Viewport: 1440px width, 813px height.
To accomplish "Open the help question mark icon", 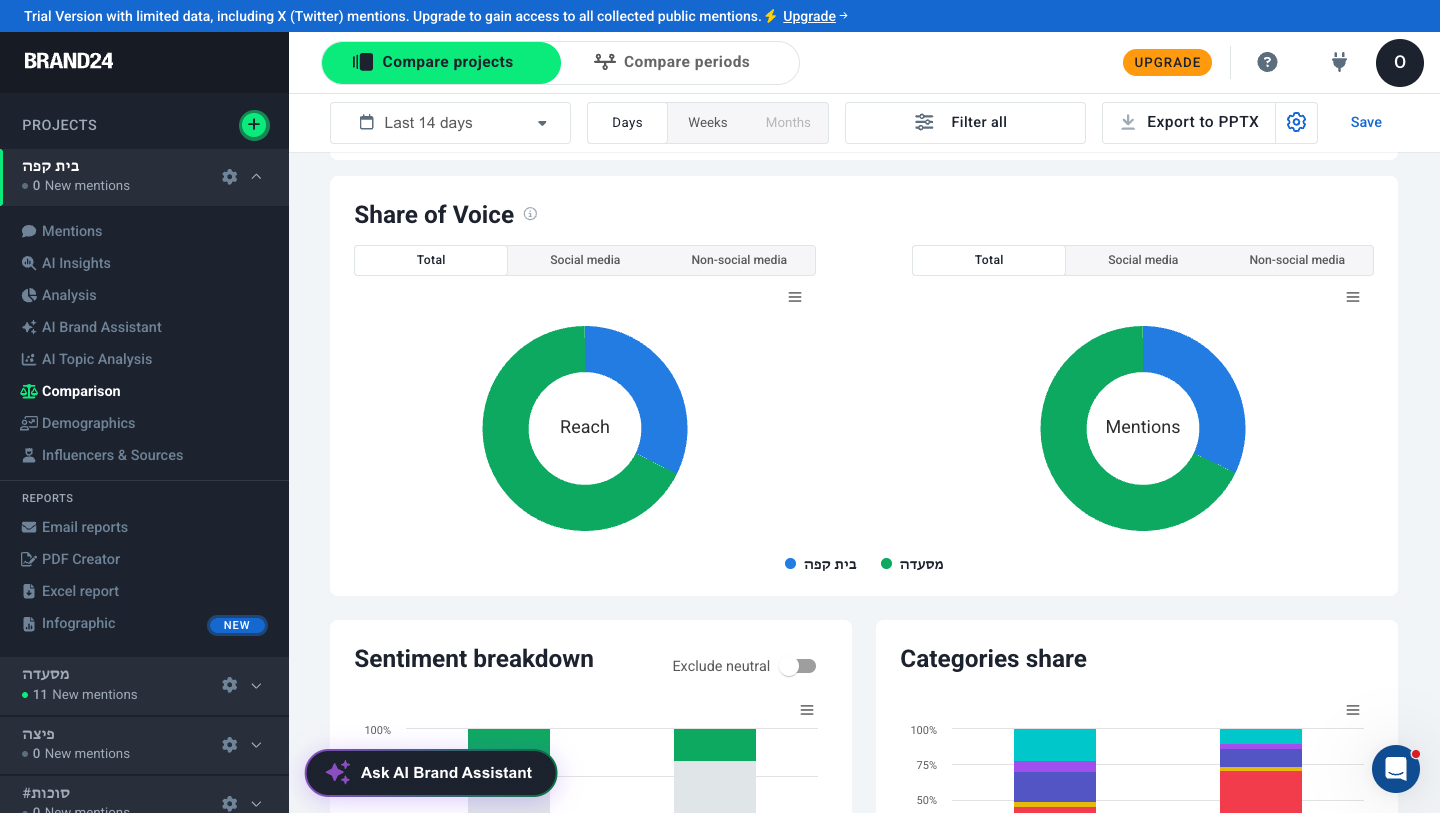I will [1267, 62].
